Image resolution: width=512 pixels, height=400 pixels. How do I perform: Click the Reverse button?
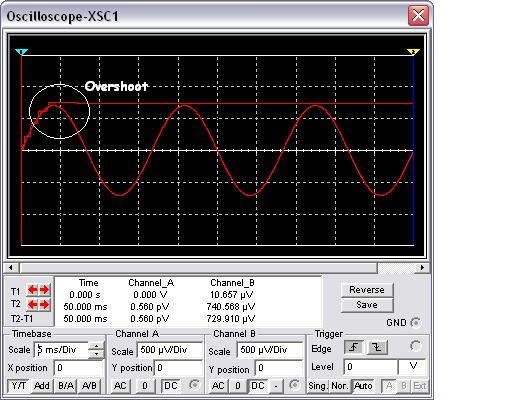coord(367,290)
